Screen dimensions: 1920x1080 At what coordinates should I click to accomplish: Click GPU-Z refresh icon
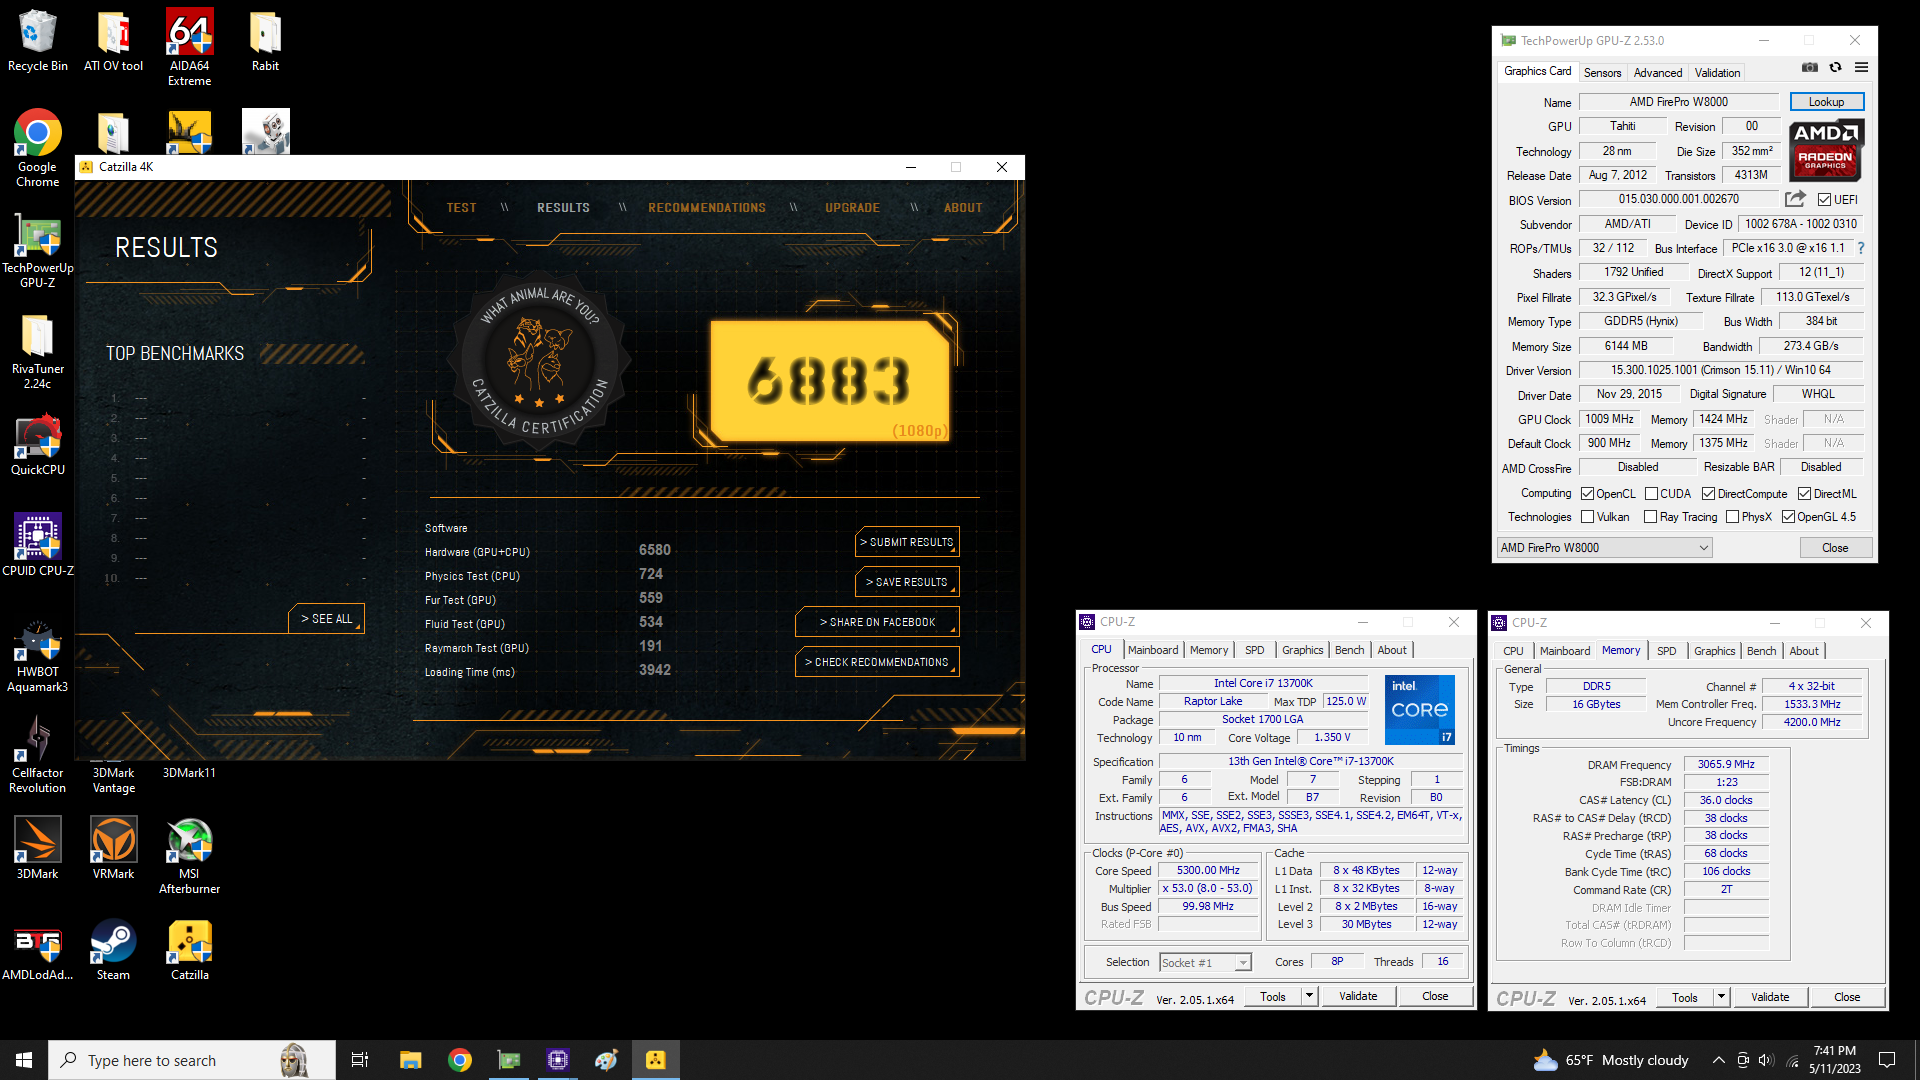[x=1835, y=68]
